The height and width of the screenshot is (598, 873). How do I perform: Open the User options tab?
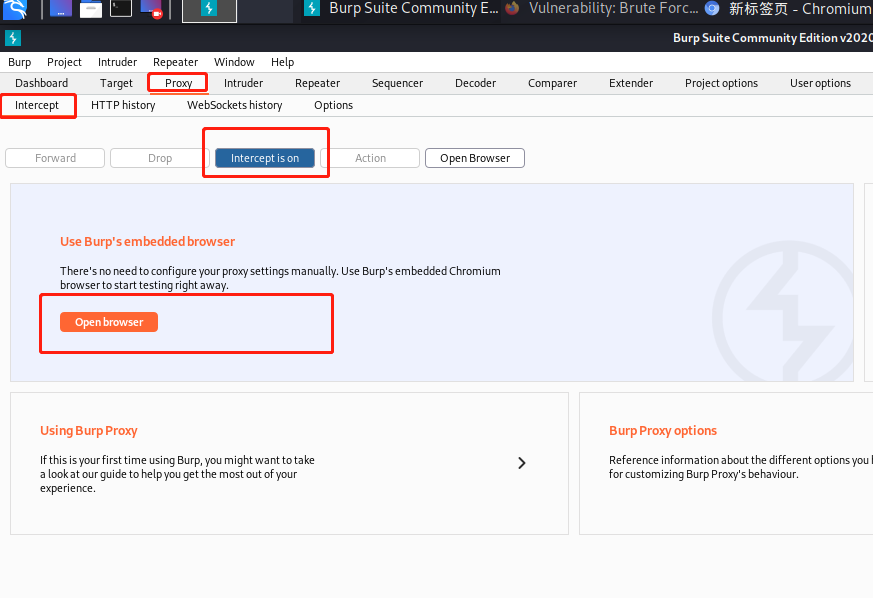pos(820,83)
